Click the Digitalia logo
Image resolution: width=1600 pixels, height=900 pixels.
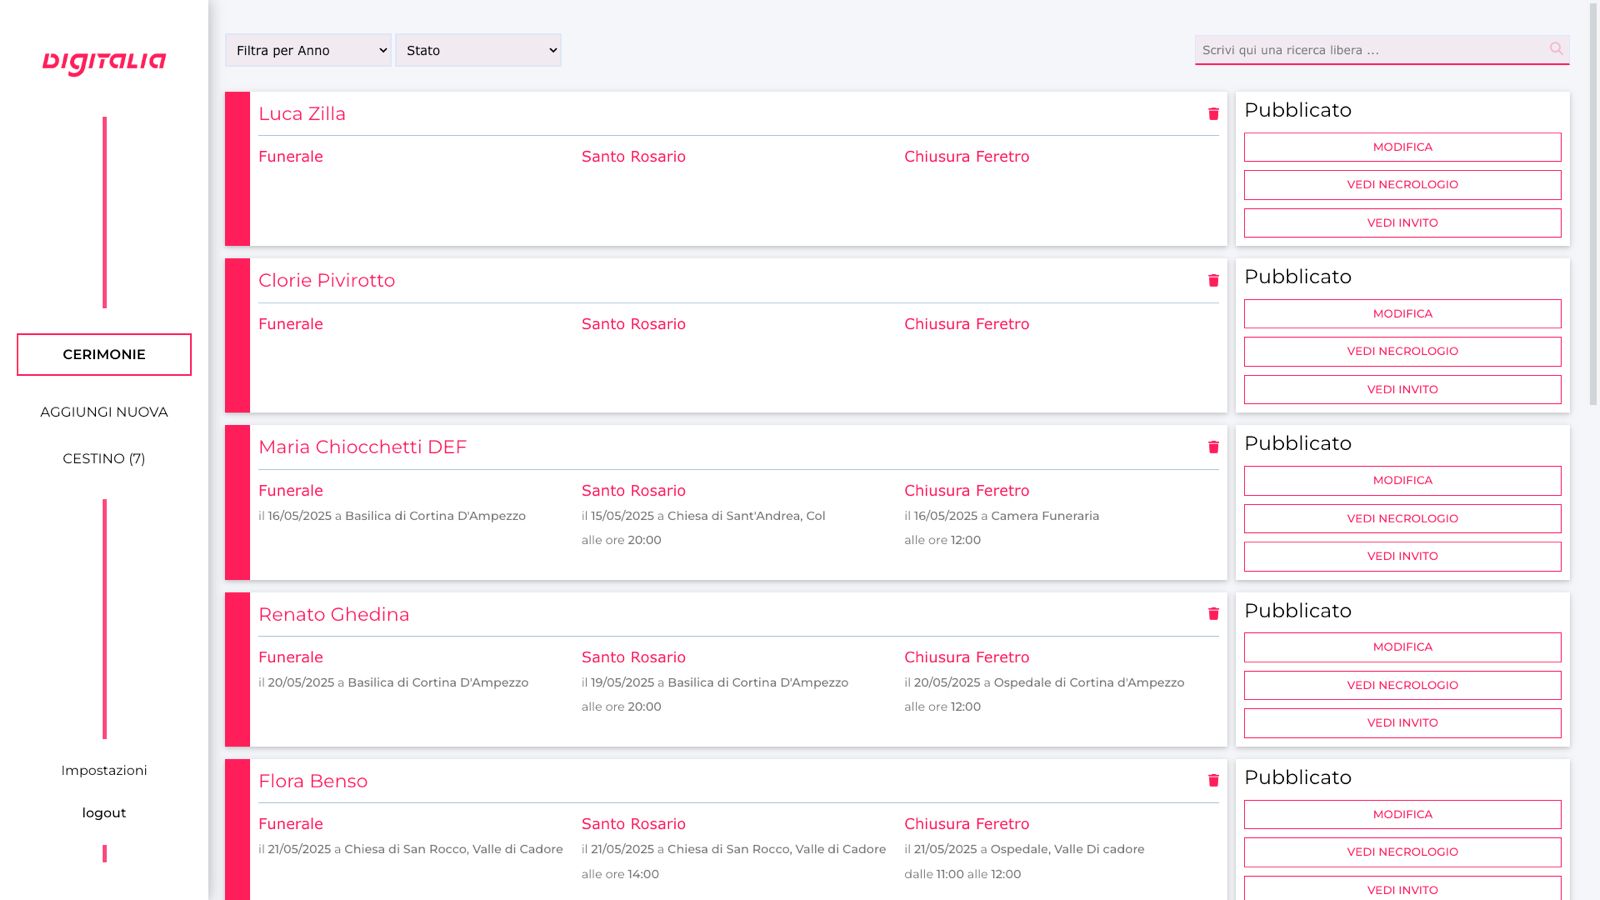click(x=104, y=62)
